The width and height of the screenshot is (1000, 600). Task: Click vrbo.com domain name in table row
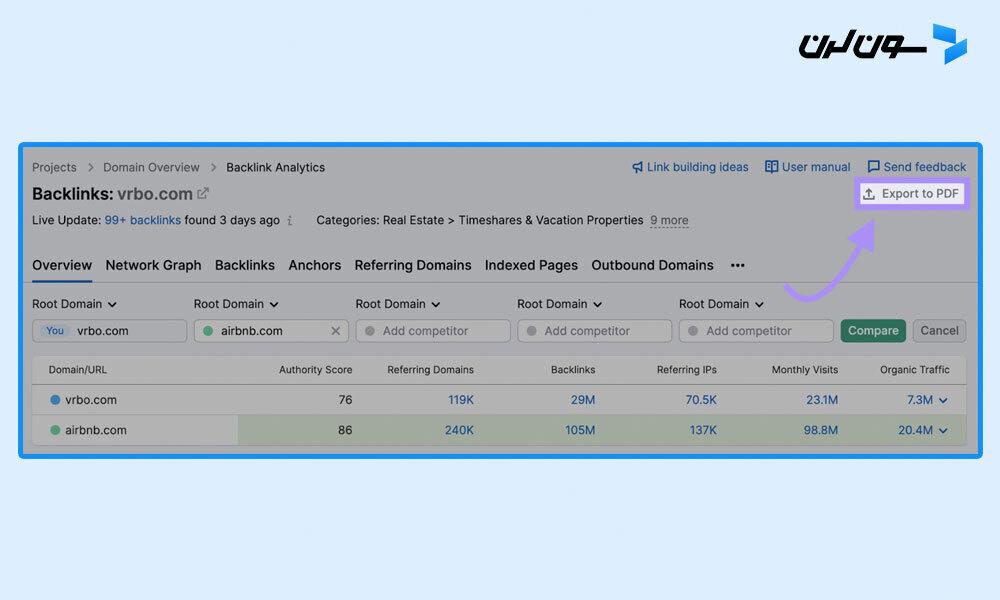[91, 400]
